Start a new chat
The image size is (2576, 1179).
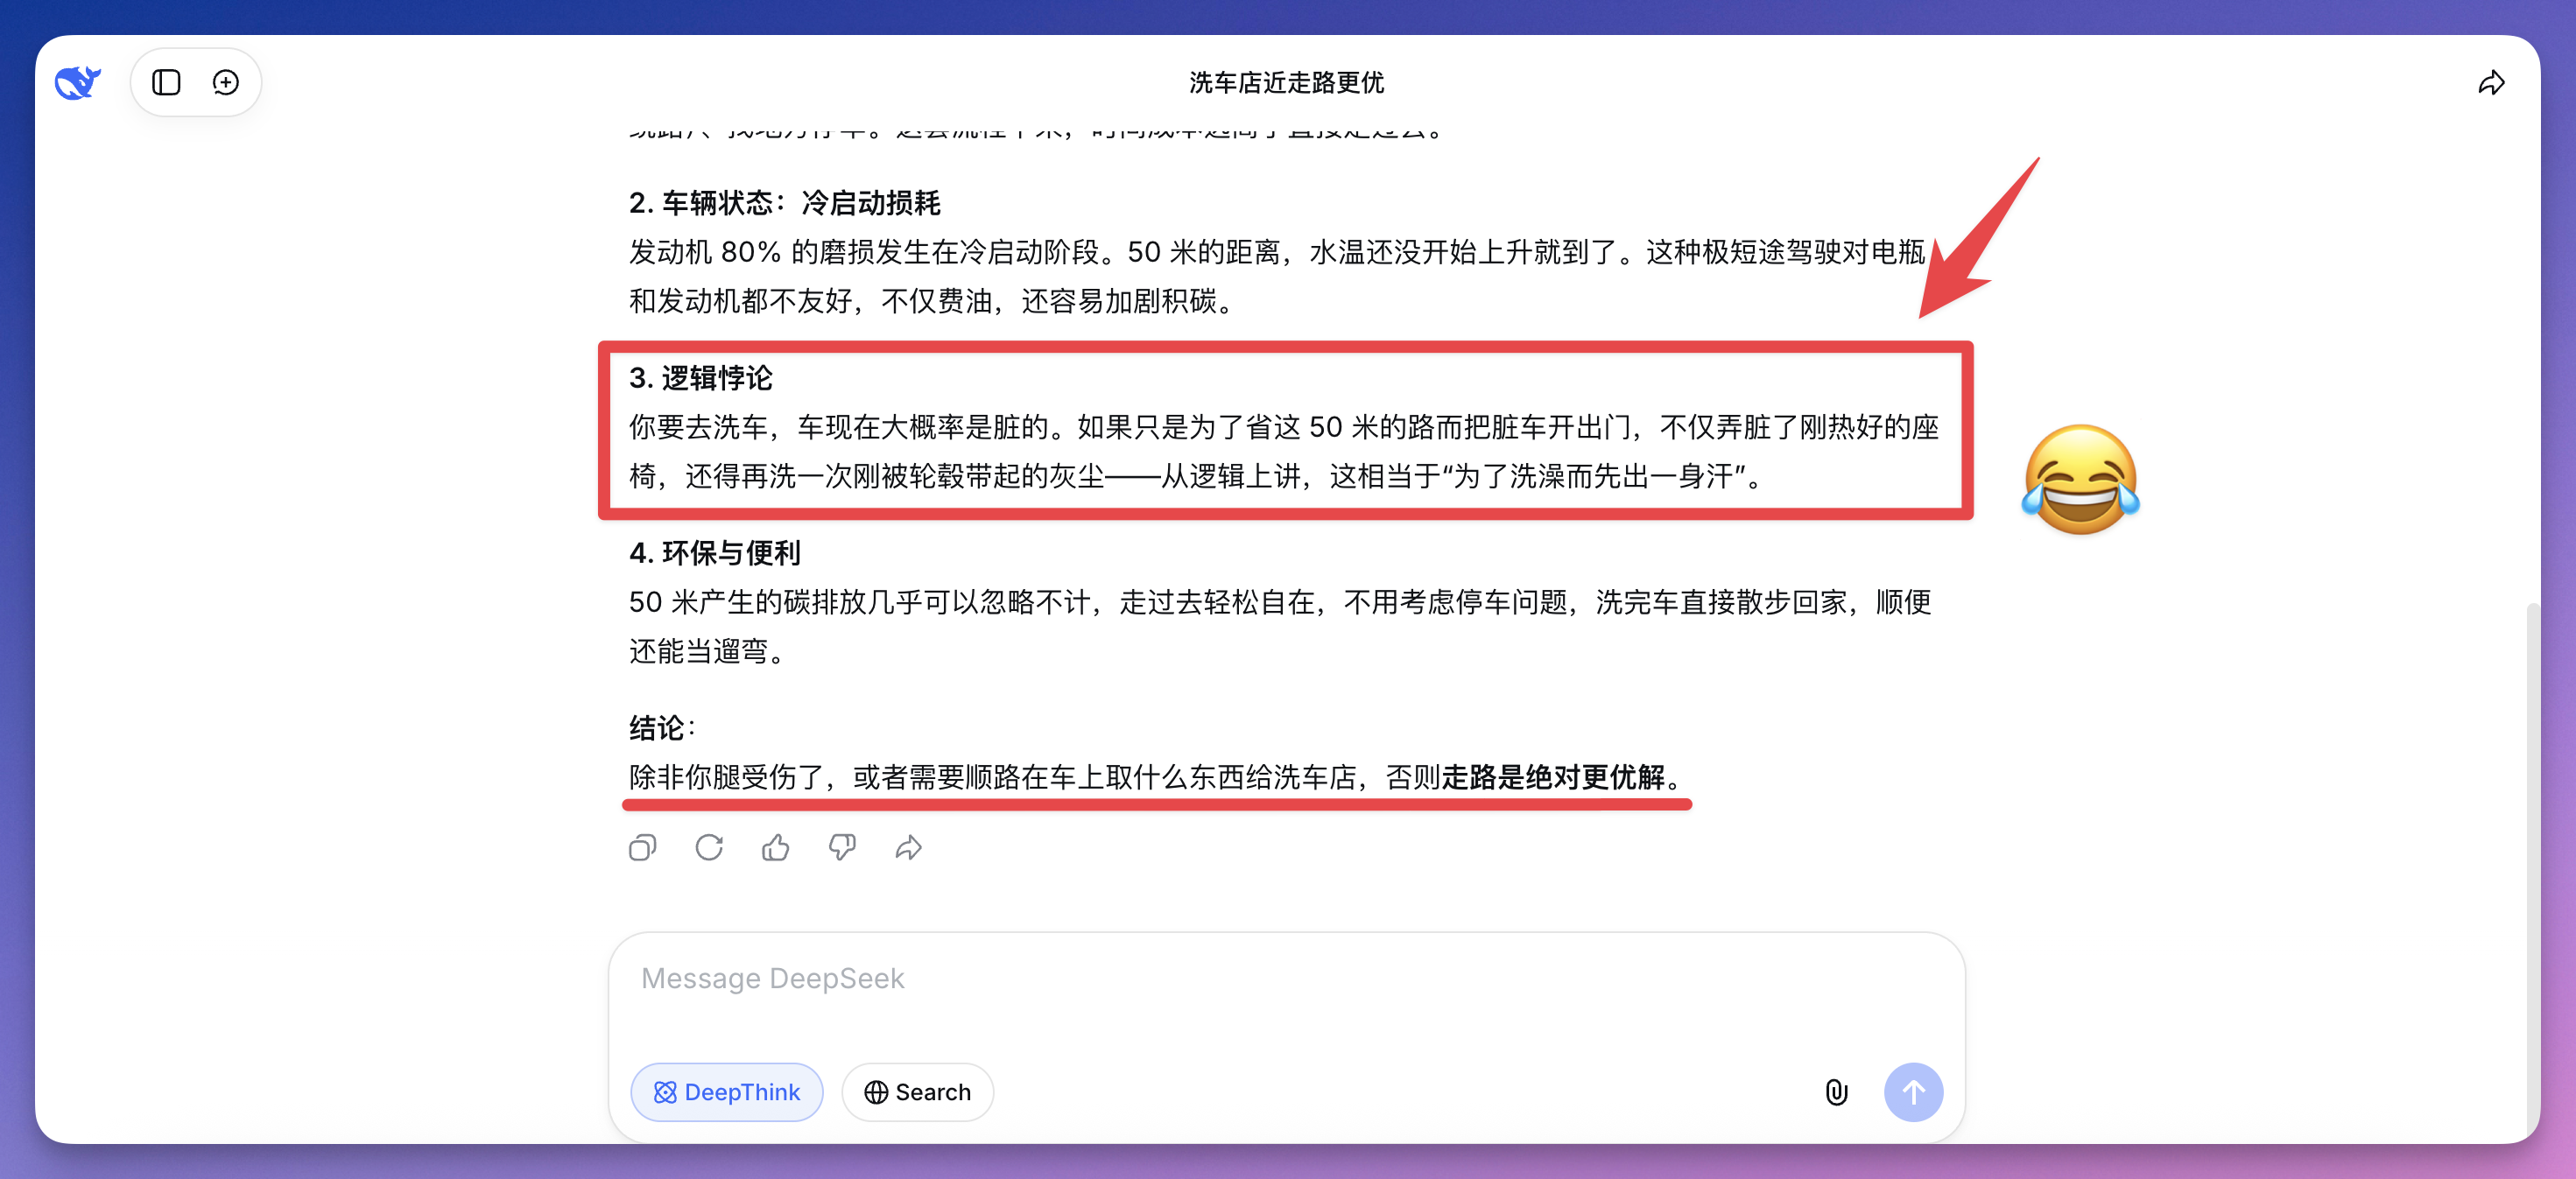click(x=226, y=82)
